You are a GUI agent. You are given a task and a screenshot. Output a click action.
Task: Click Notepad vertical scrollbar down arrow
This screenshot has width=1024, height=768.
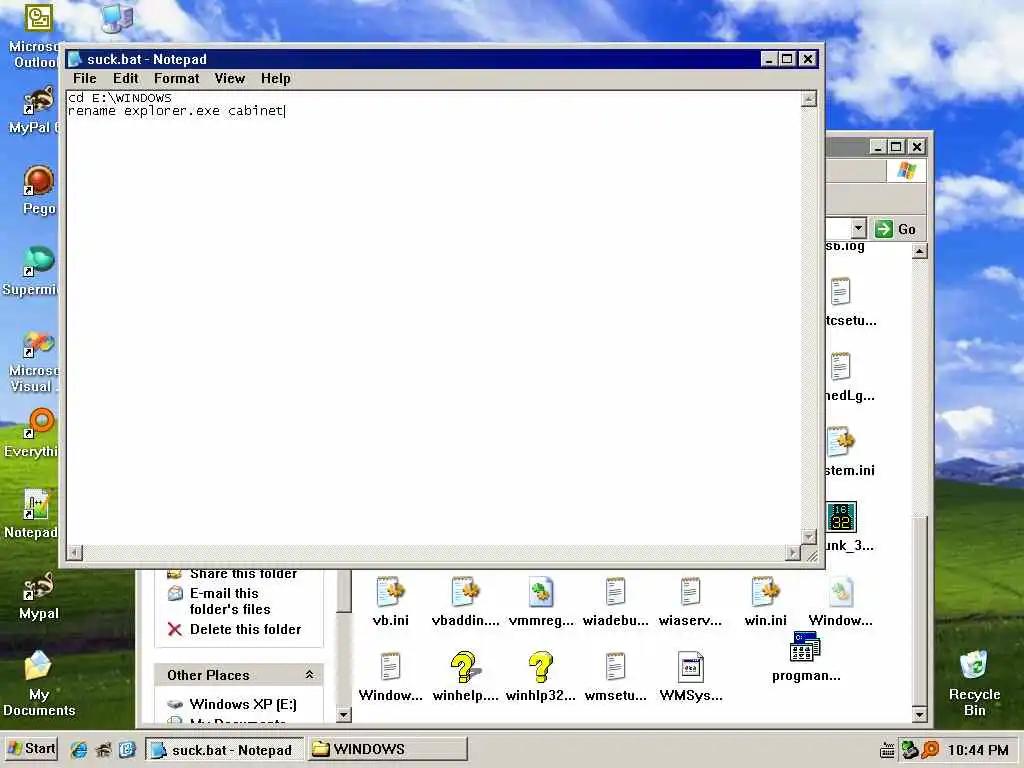808,536
